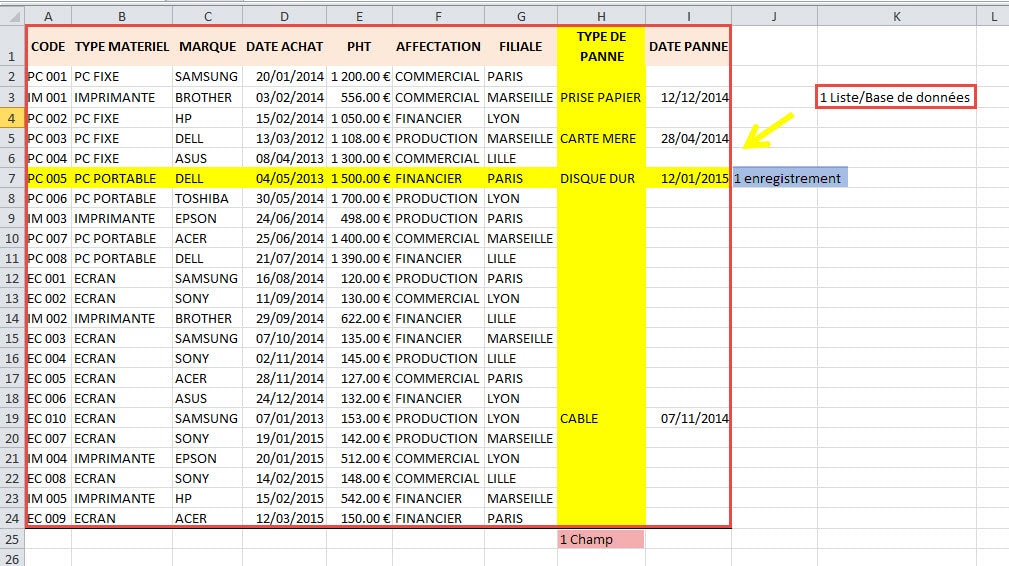Click cell CARTE MERE
This screenshot has width=1009, height=566.
point(601,138)
